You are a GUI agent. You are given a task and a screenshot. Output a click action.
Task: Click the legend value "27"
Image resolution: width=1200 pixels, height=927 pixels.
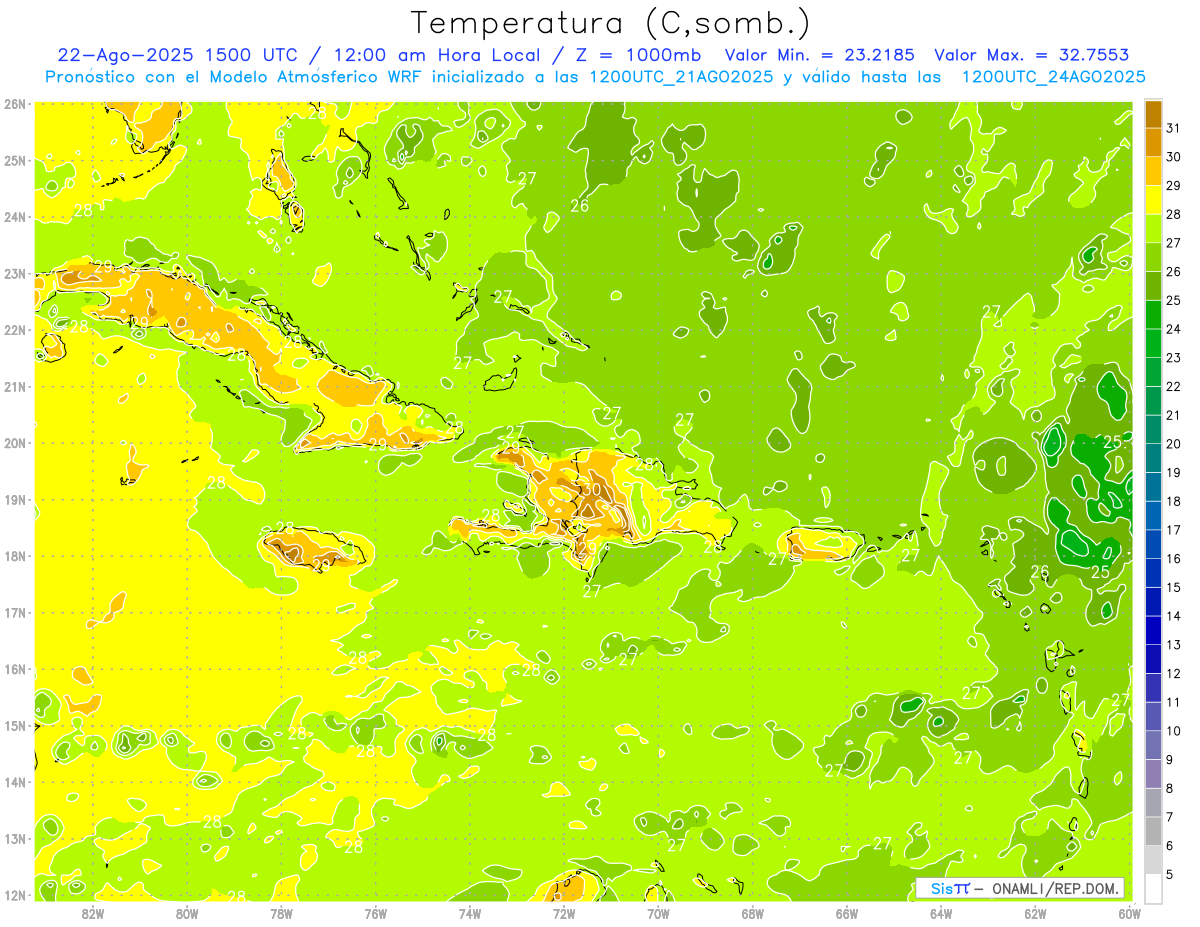(x=1173, y=242)
